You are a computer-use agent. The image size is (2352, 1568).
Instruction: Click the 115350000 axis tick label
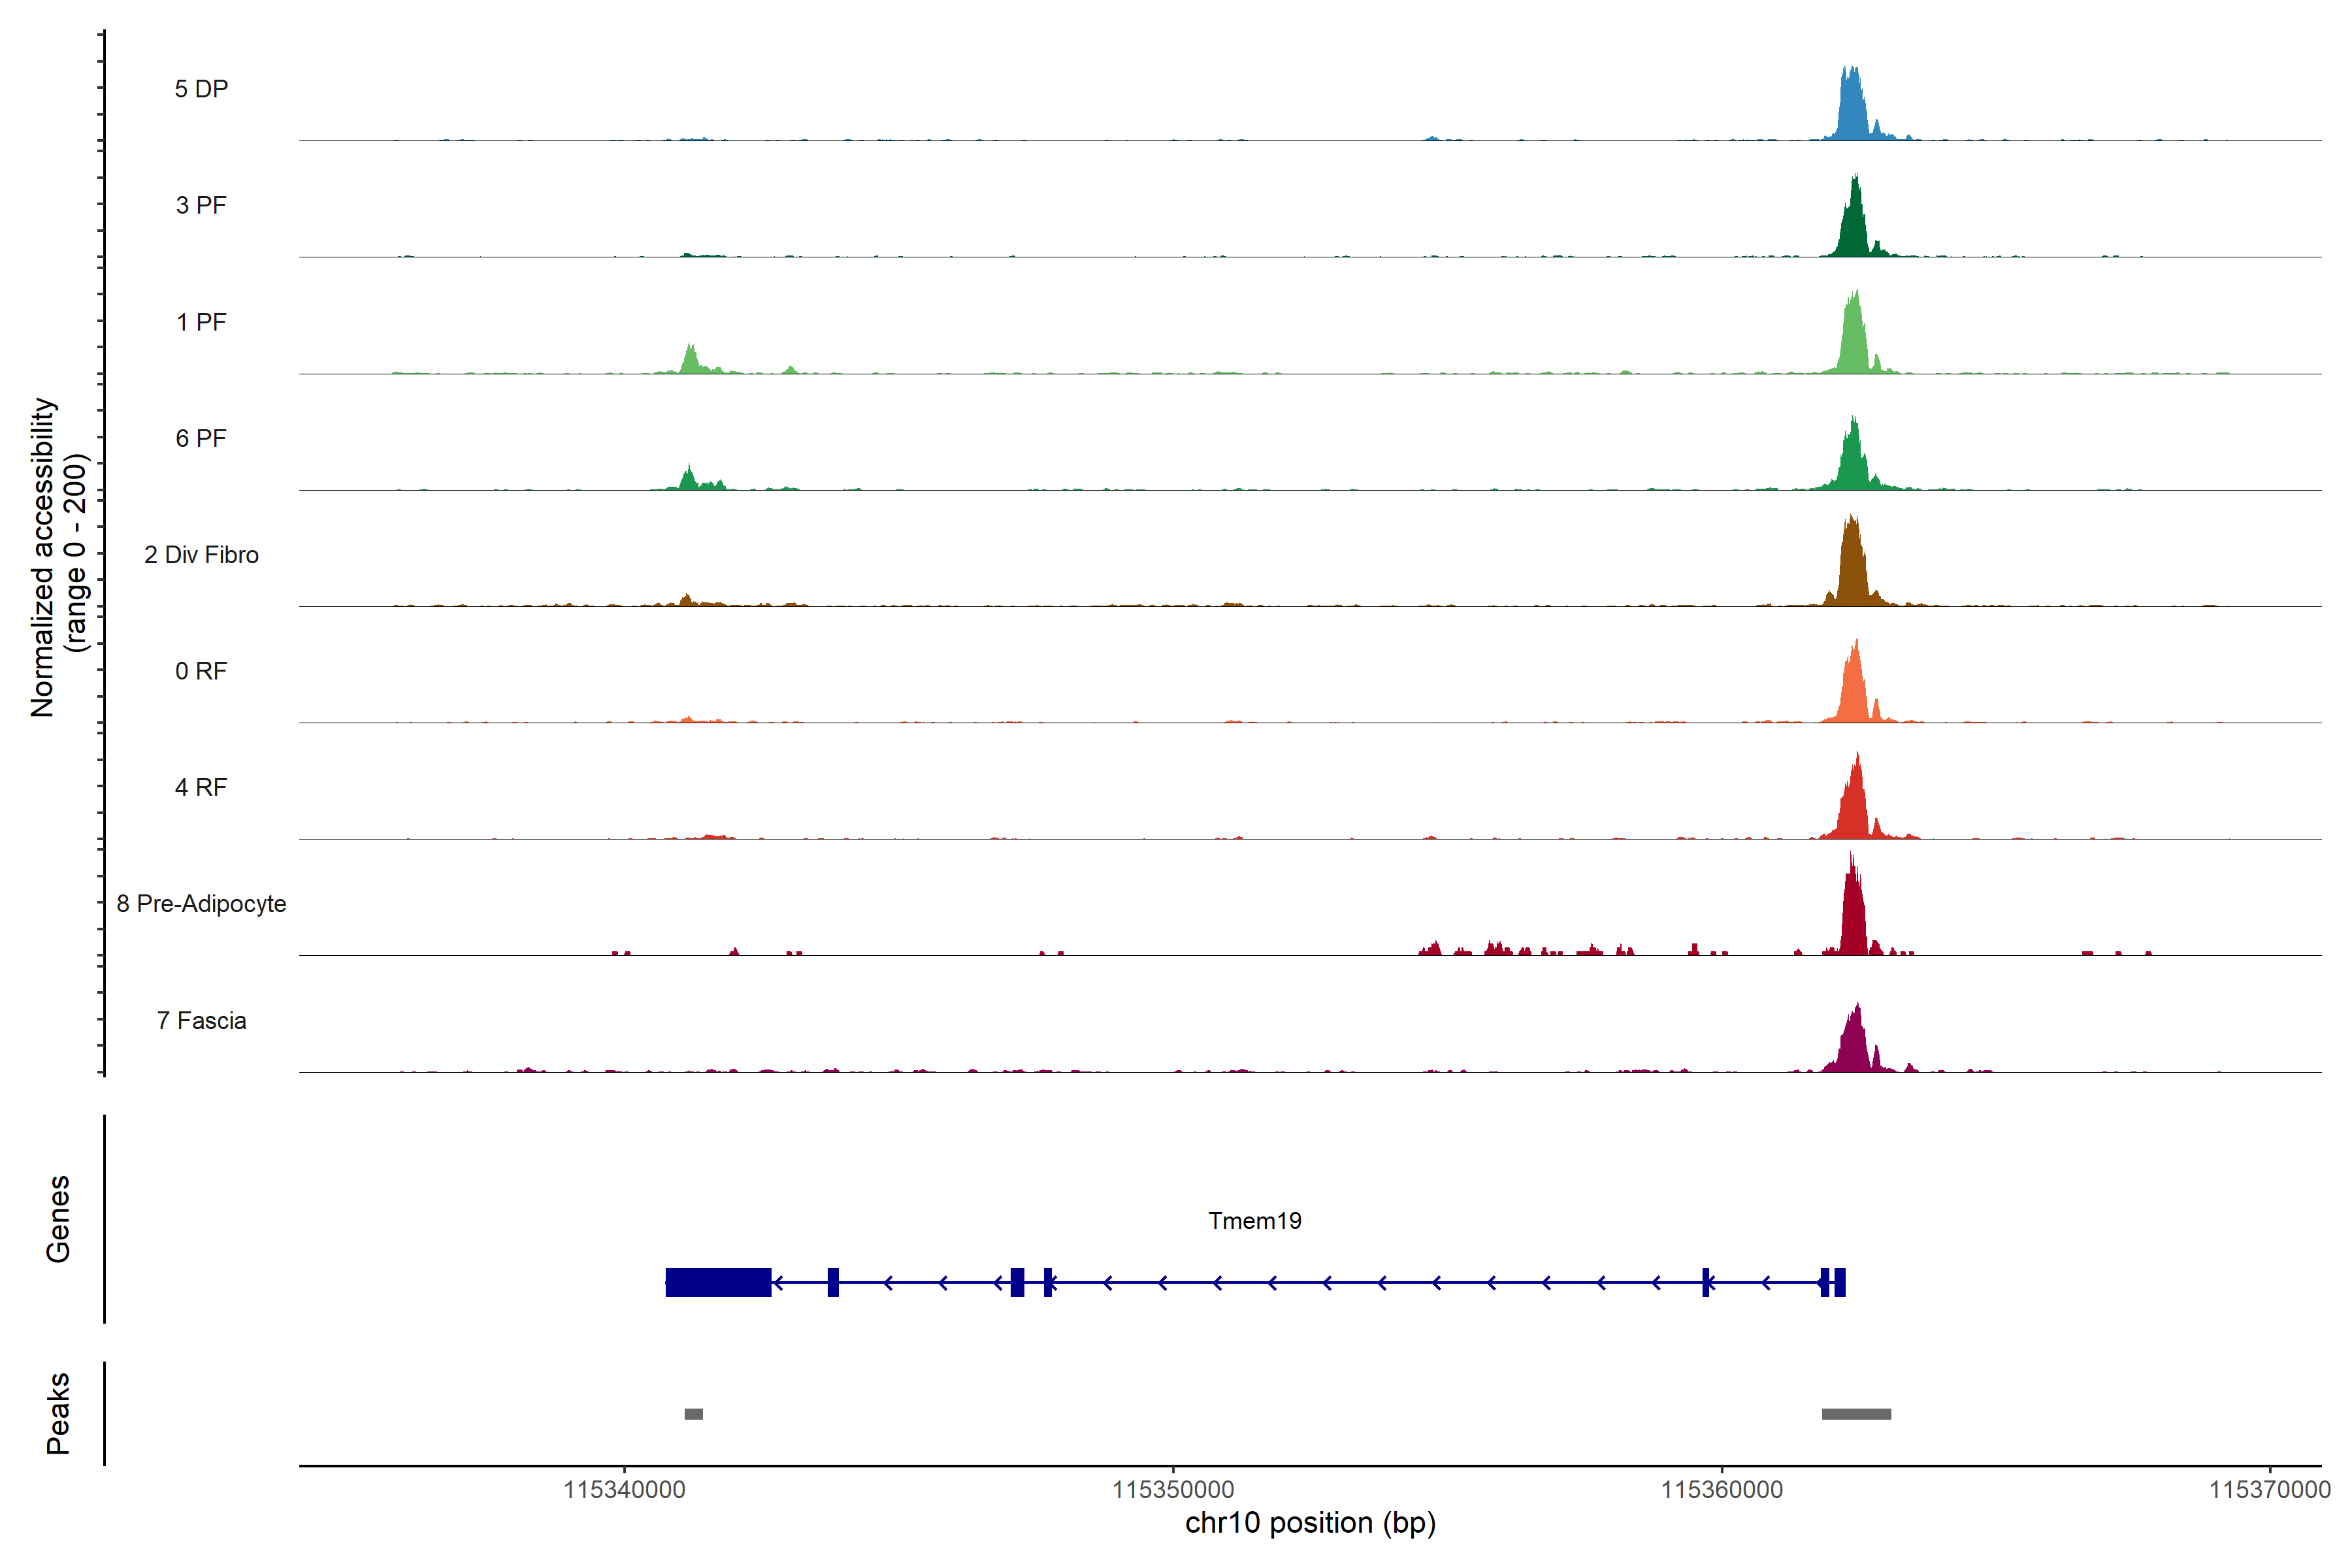click(x=1173, y=1490)
